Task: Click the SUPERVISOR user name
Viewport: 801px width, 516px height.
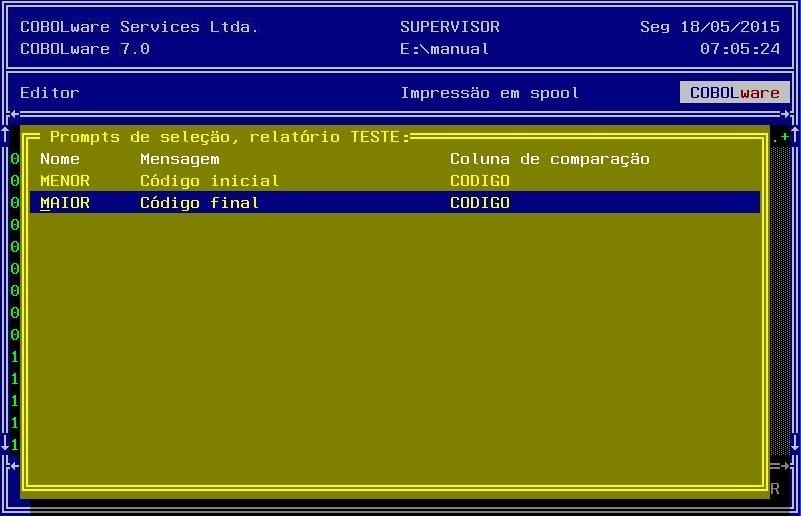Action: tap(450, 27)
